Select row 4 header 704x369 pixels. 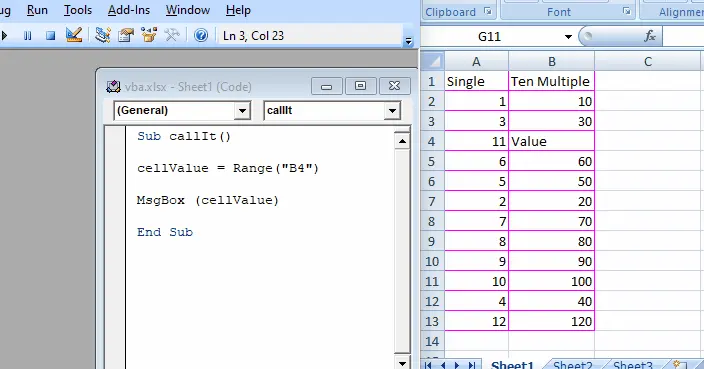point(432,141)
